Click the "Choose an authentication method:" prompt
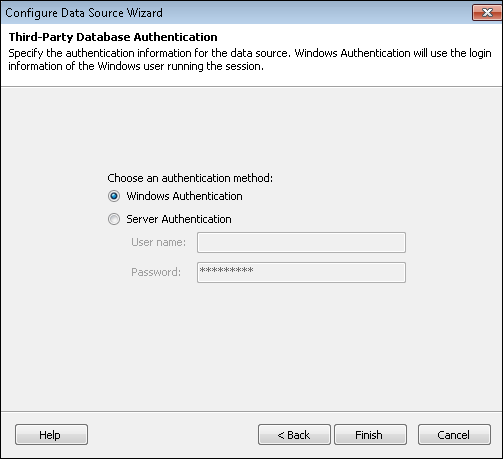This screenshot has height=459, width=503. 190,178
